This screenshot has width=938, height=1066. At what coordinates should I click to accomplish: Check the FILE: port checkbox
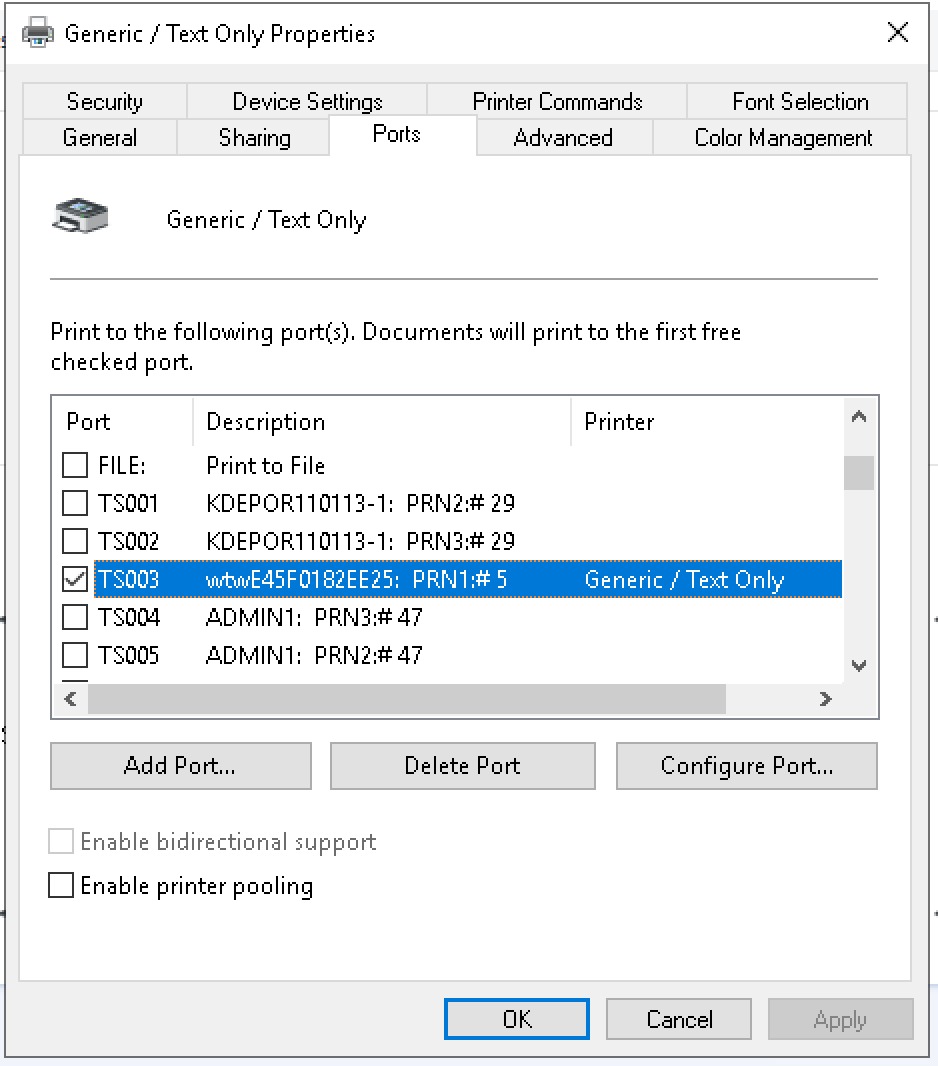point(75,465)
